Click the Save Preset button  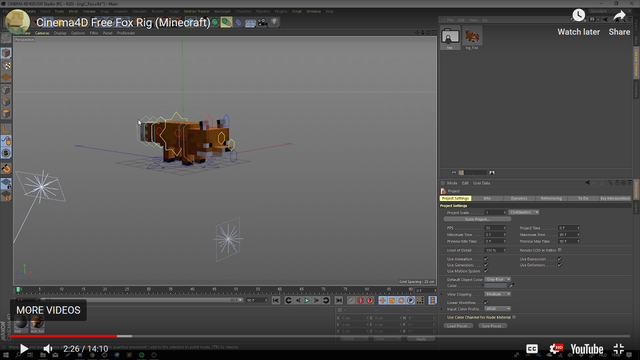click(x=492, y=326)
